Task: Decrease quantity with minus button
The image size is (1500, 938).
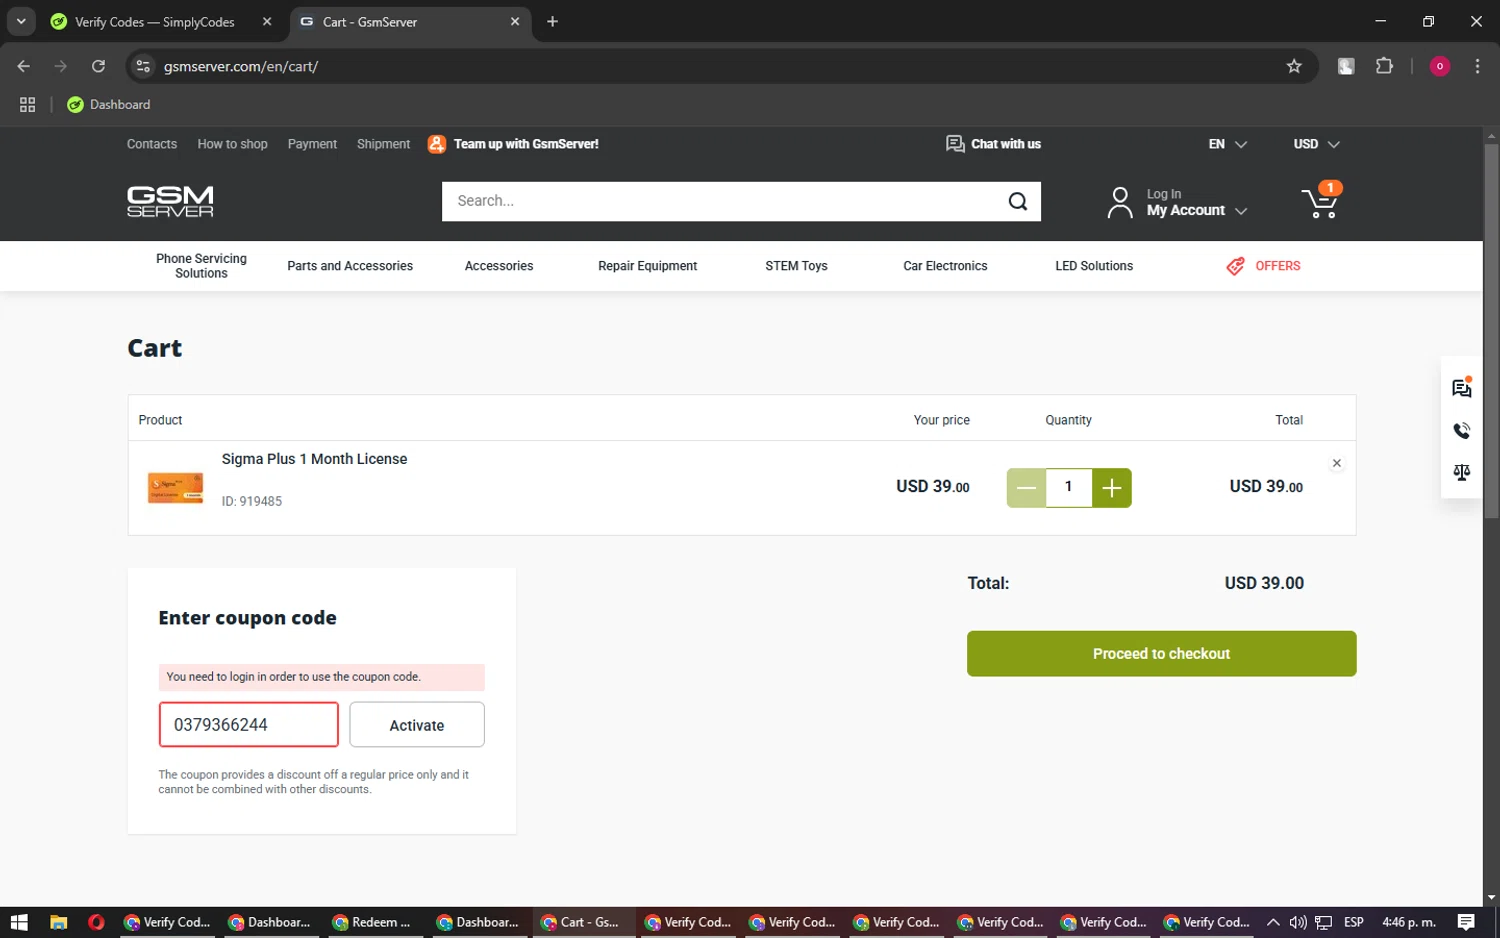Action: pyautogui.click(x=1026, y=488)
